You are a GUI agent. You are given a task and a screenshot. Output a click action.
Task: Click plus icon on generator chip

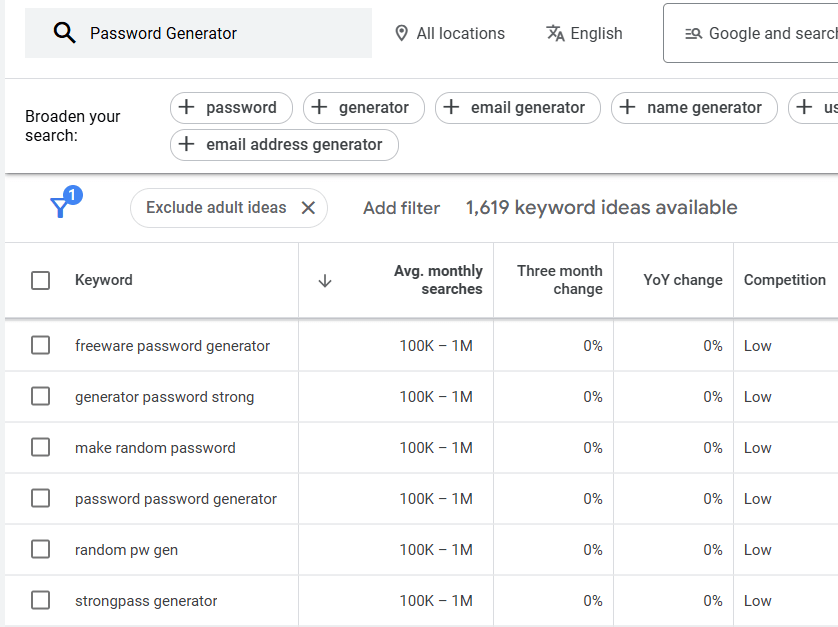pyautogui.click(x=319, y=107)
